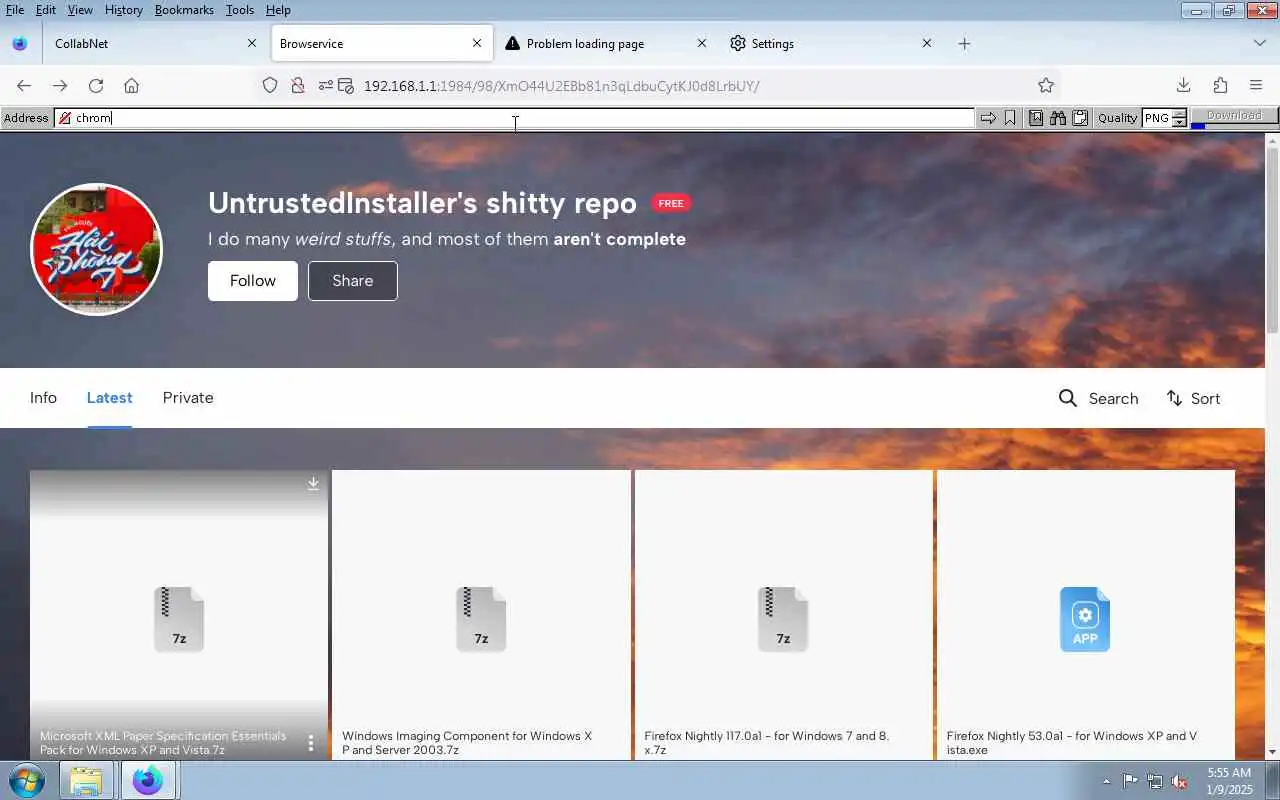Click the repo's round profile avatar

coord(96,249)
